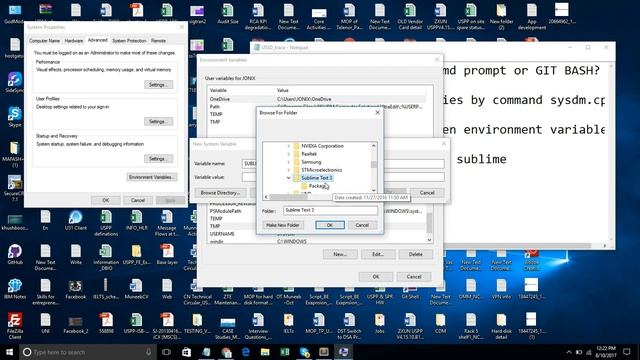Screen dimensions: 640x360
Task: Open Microsoft Store from the taskbar
Action: 186,352
